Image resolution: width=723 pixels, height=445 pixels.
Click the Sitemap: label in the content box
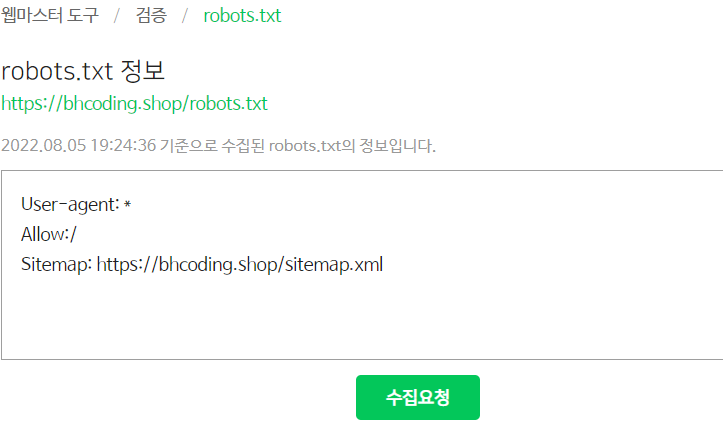point(56,265)
